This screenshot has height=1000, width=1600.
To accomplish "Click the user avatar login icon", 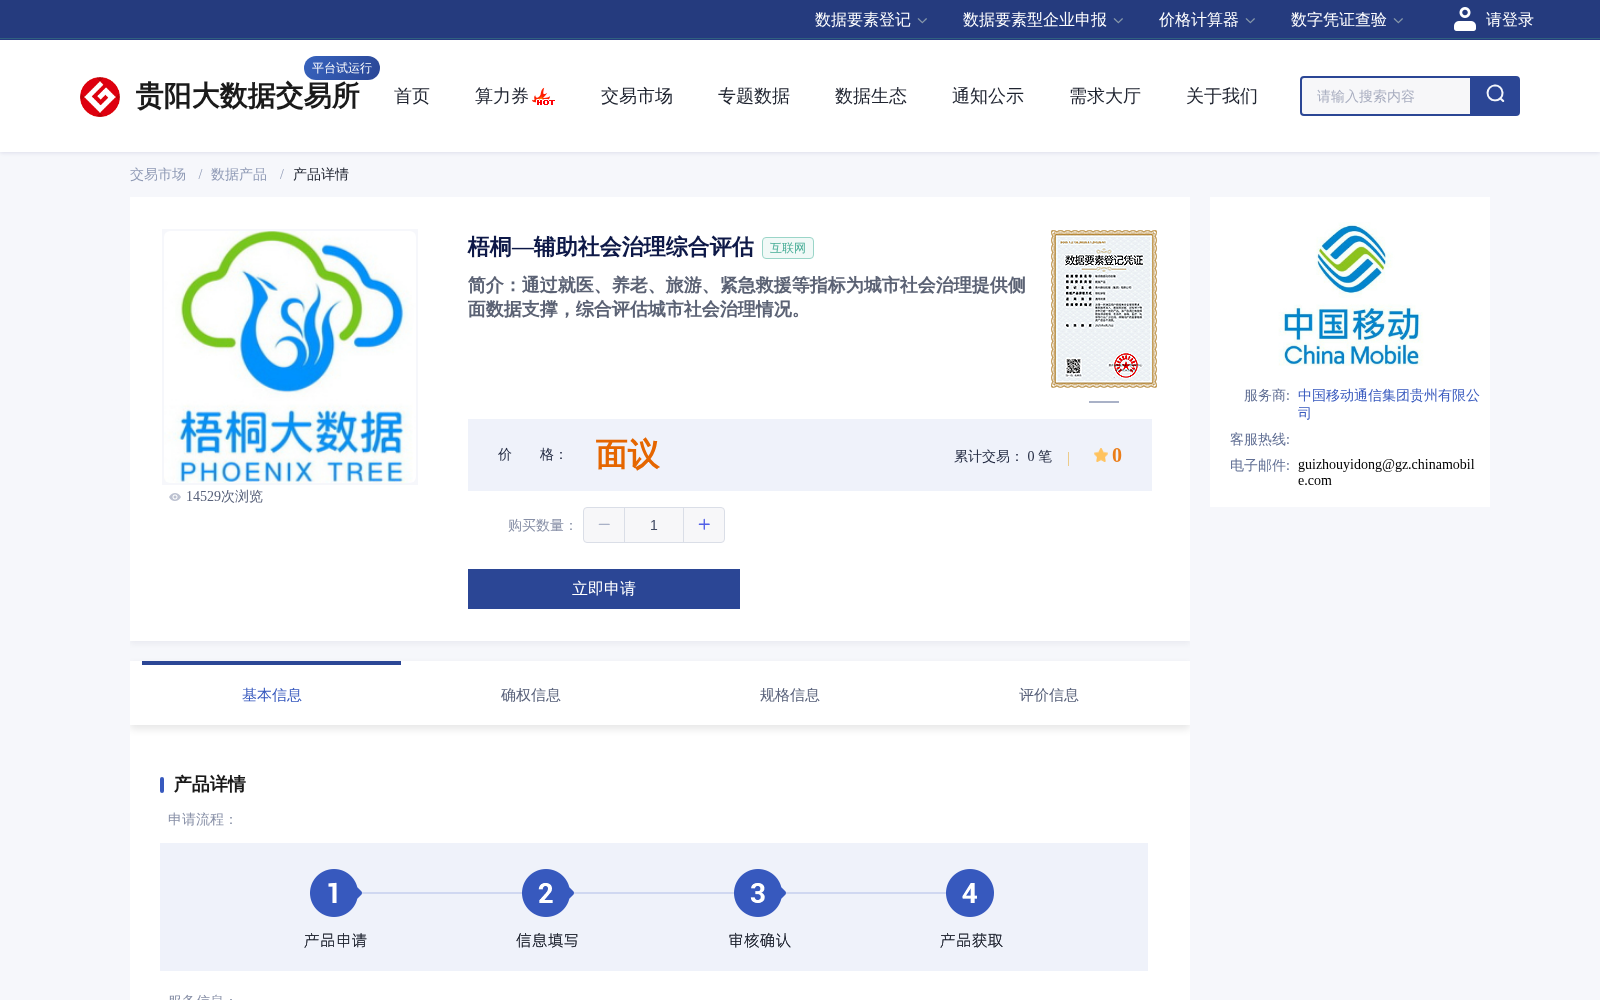I will click(x=1465, y=19).
